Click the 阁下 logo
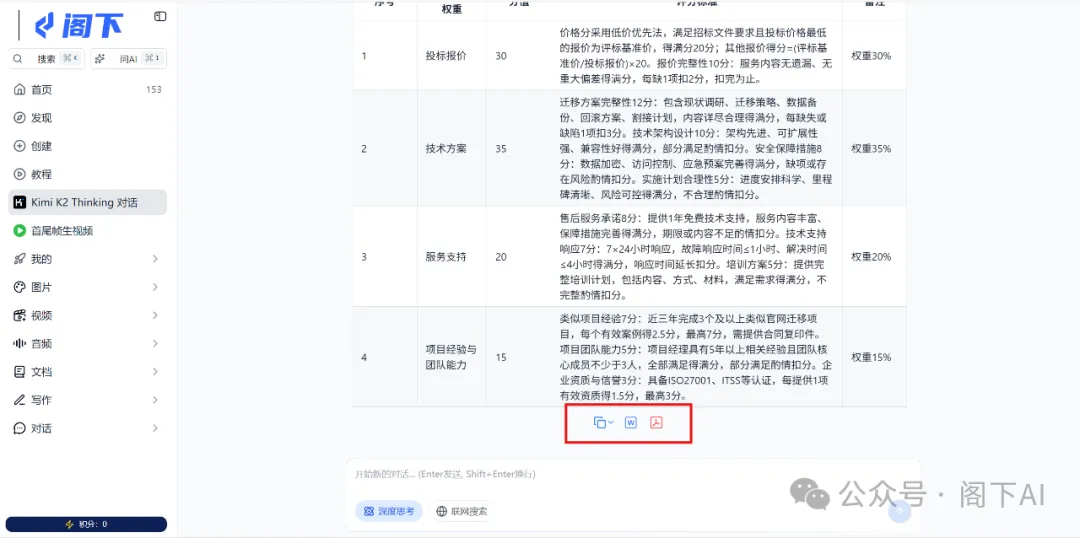The width and height of the screenshot is (1080, 538). point(79,25)
